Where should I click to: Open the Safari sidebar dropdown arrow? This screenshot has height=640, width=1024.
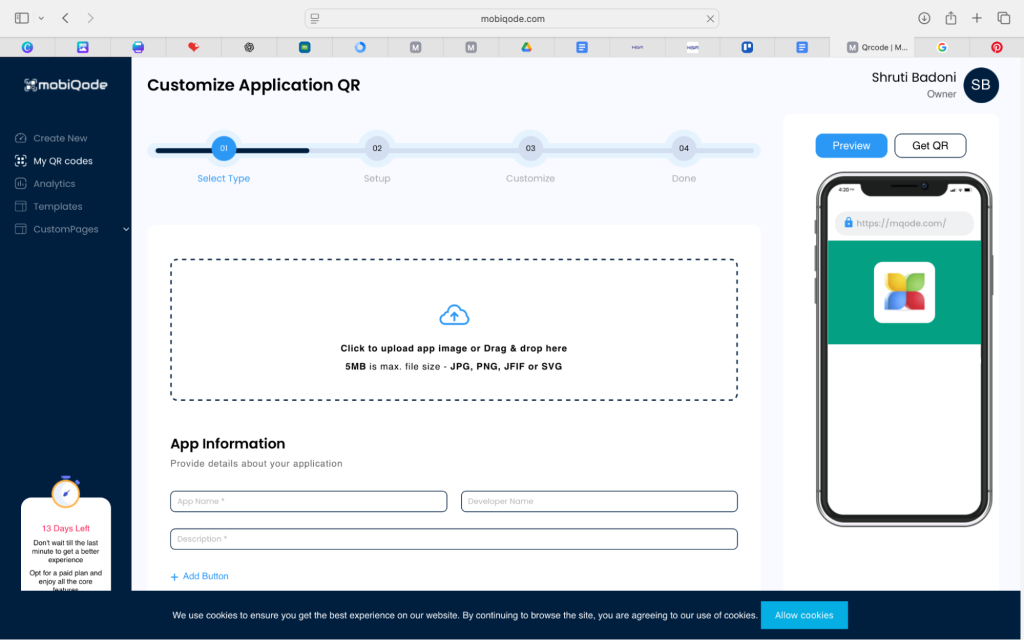pos(41,18)
